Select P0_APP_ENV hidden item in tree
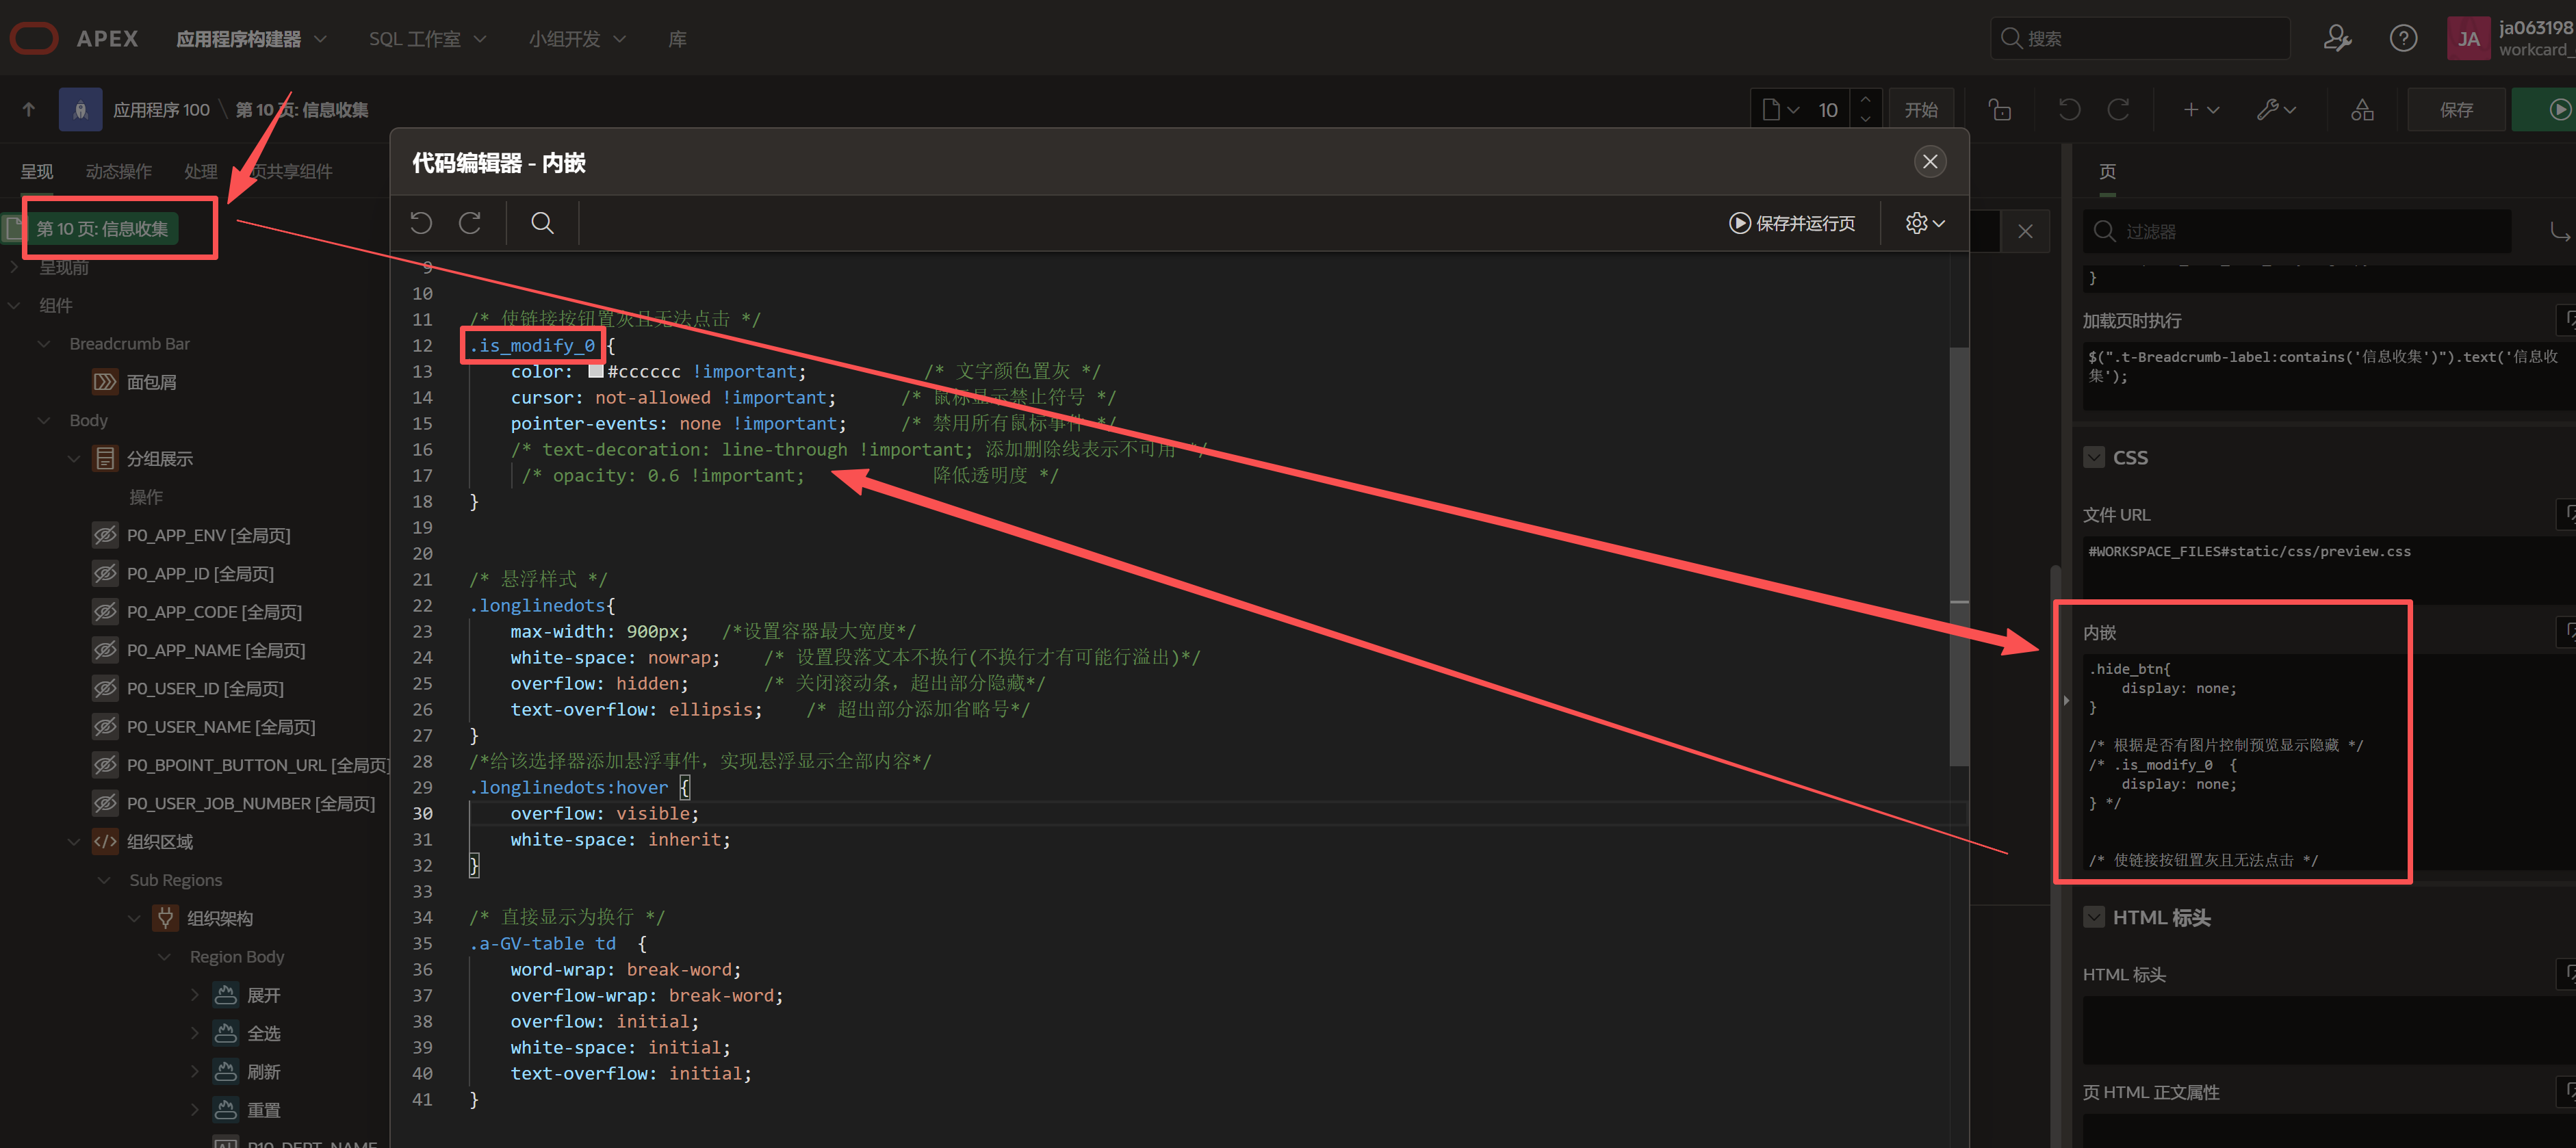 [x=208, y=536]
